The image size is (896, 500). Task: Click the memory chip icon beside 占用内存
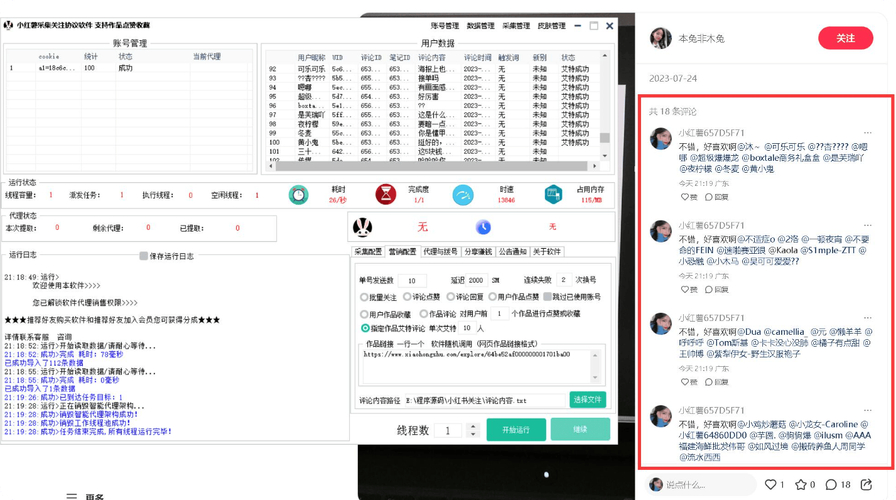coord(553,194)
